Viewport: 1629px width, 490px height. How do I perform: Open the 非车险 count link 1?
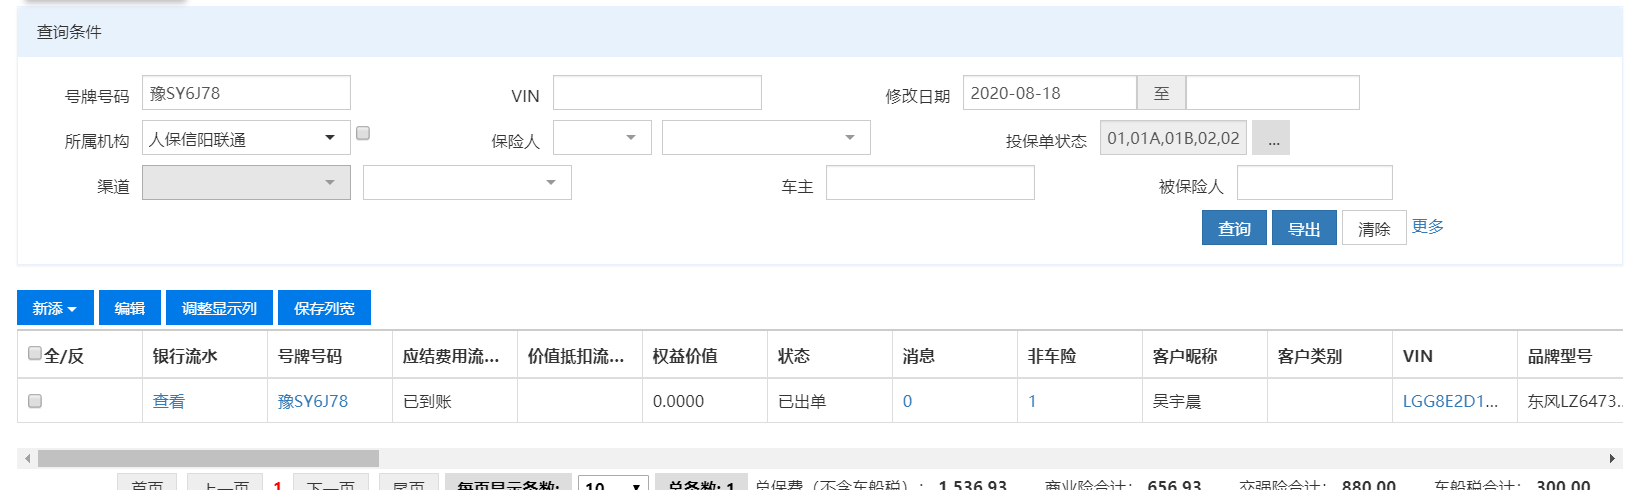tap(1032, 401)
